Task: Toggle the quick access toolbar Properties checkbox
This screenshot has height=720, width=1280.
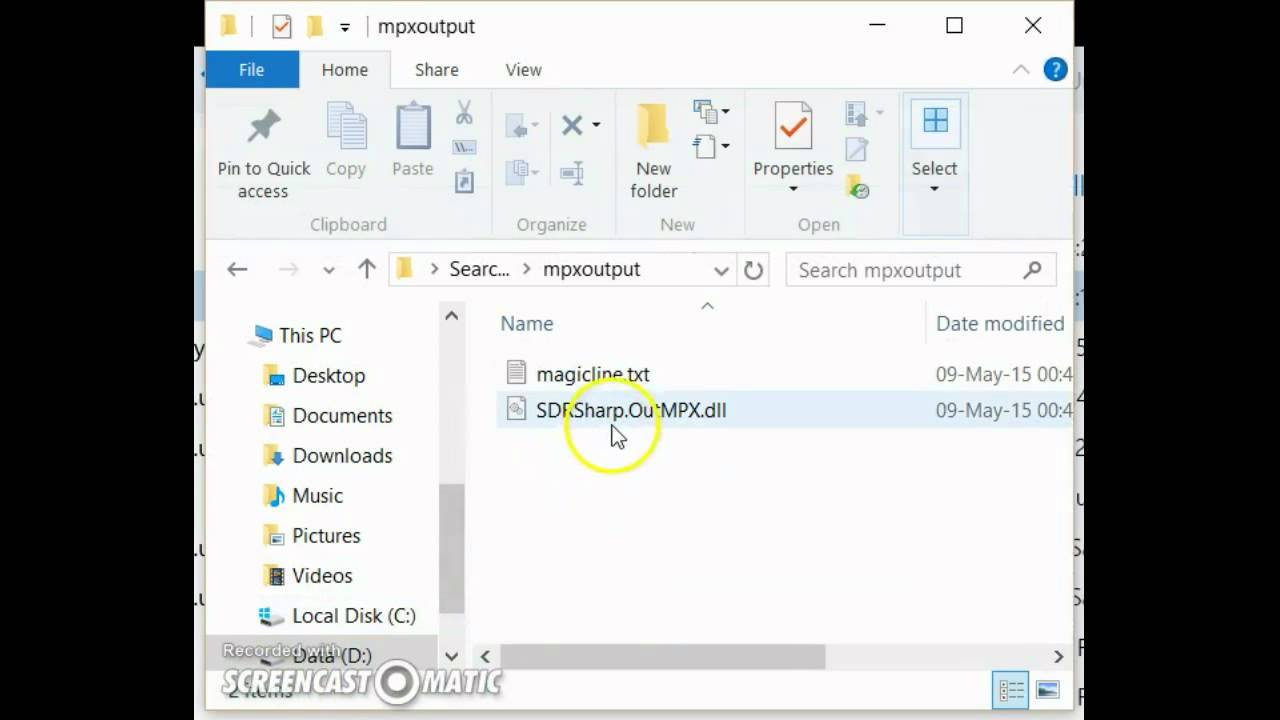Action: click(282, 27)
